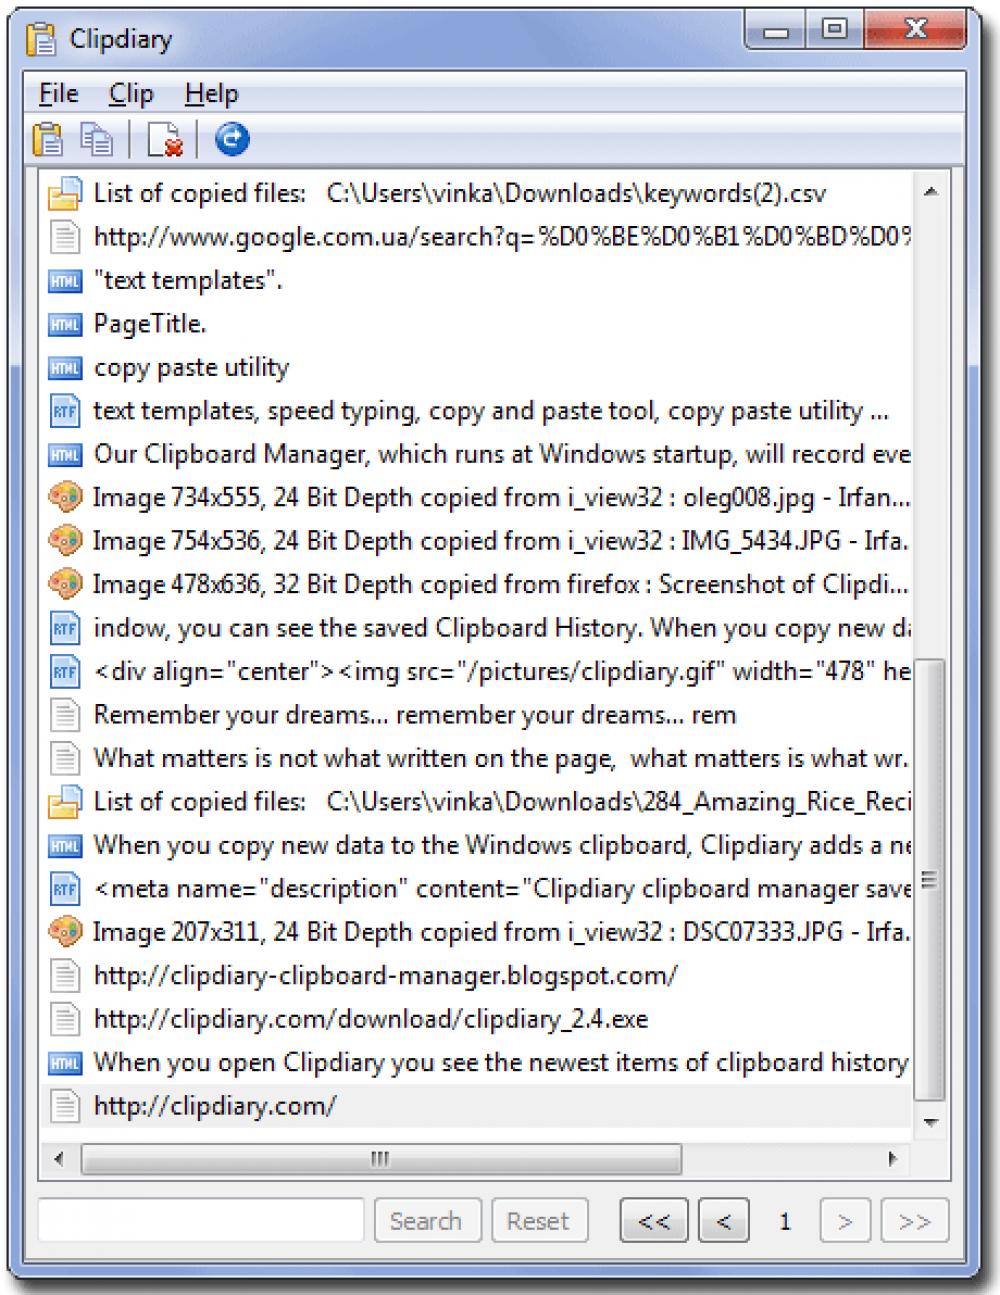Click the image icon beside the IMG_5434.JPG entry

click(x=64, y=540)
